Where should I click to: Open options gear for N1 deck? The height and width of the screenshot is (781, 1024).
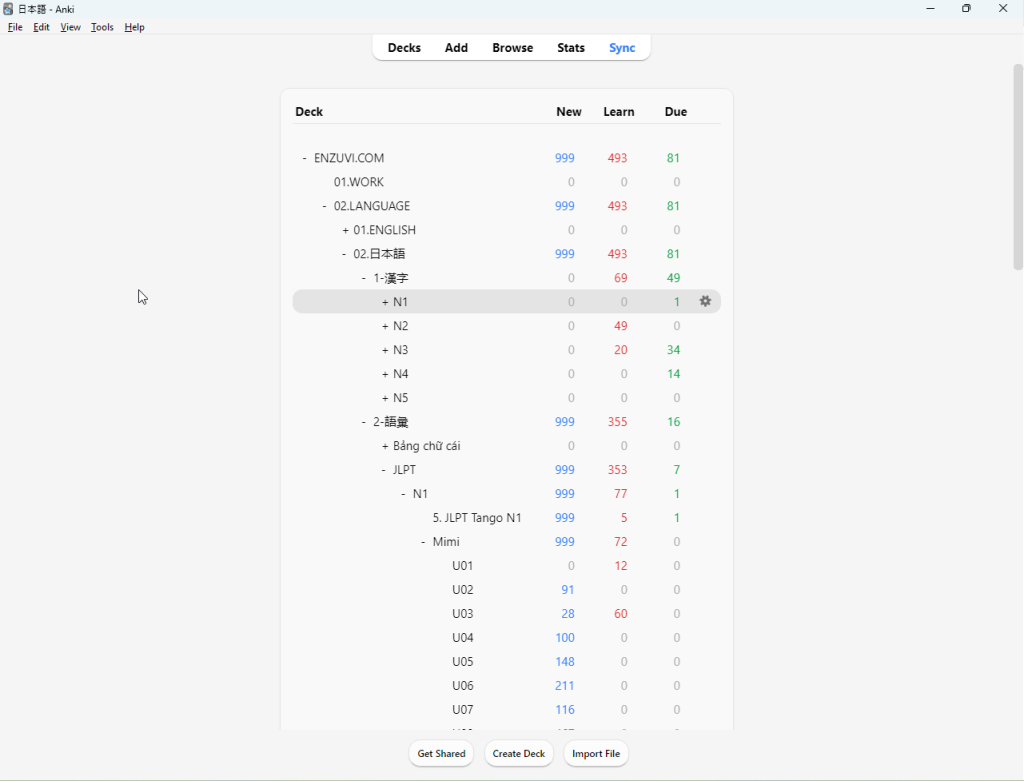click(x=705, y=301)
